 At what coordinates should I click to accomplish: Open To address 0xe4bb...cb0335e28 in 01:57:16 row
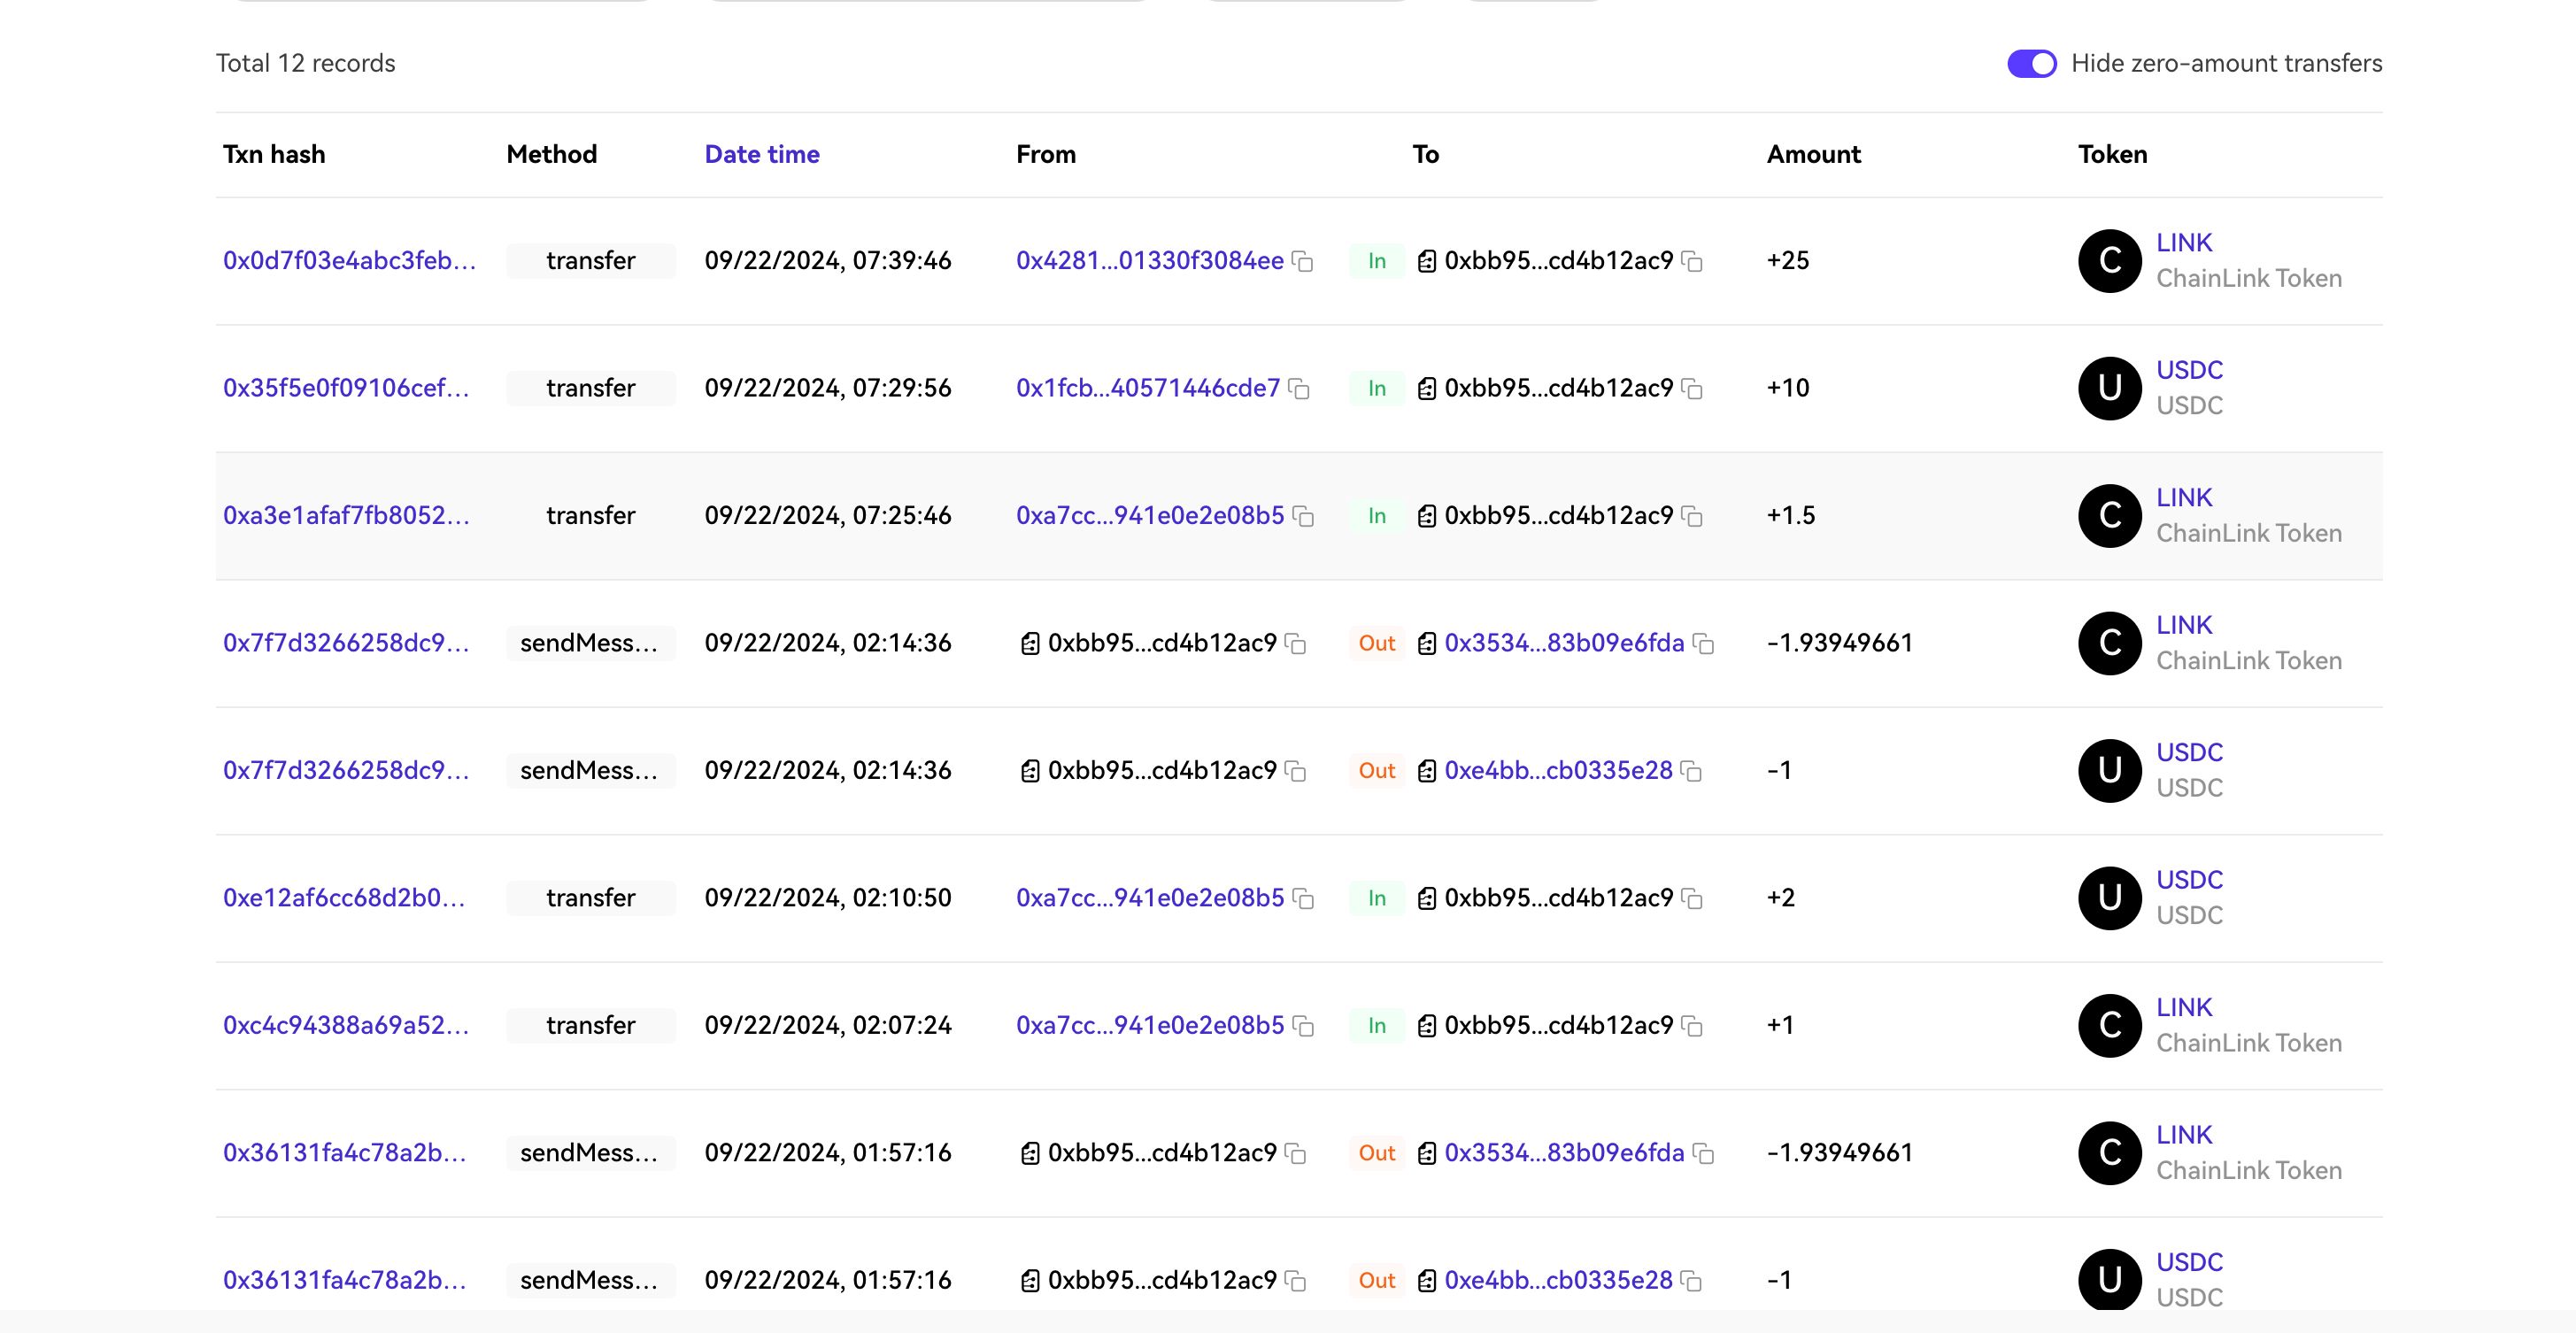[x=1558, y=1280]
